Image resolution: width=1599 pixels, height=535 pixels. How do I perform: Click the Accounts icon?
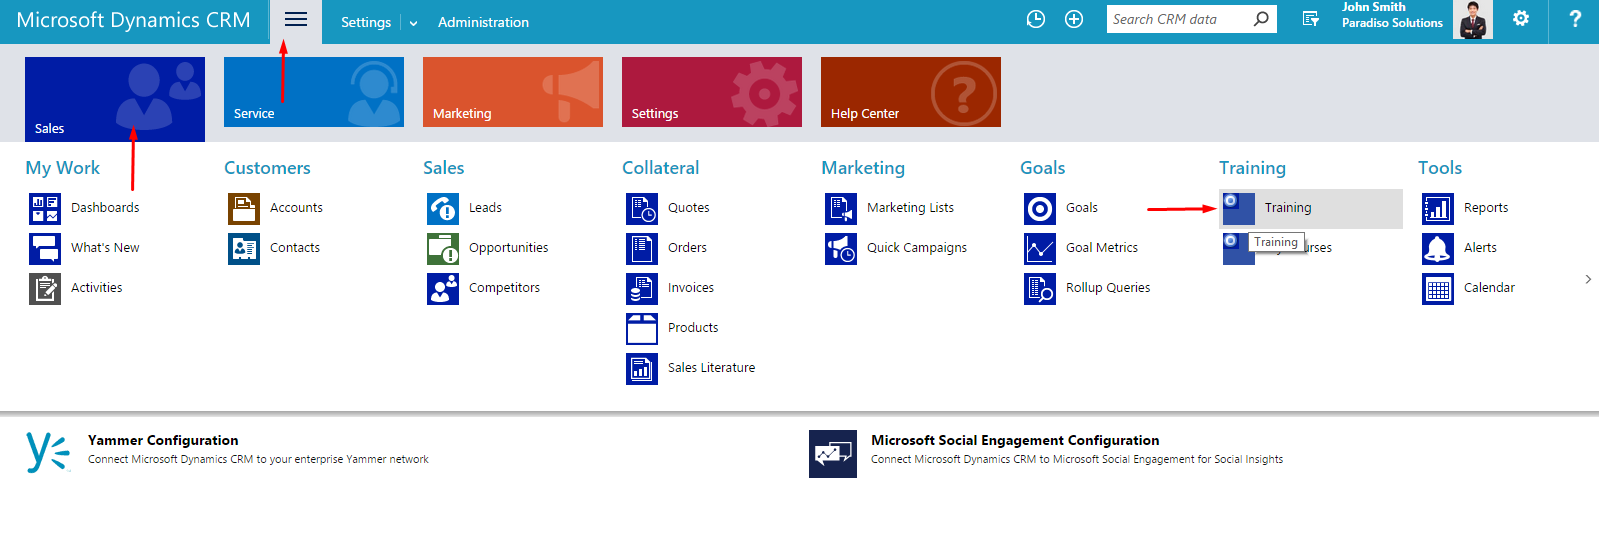pyautogui.click(x=244, y=208)
